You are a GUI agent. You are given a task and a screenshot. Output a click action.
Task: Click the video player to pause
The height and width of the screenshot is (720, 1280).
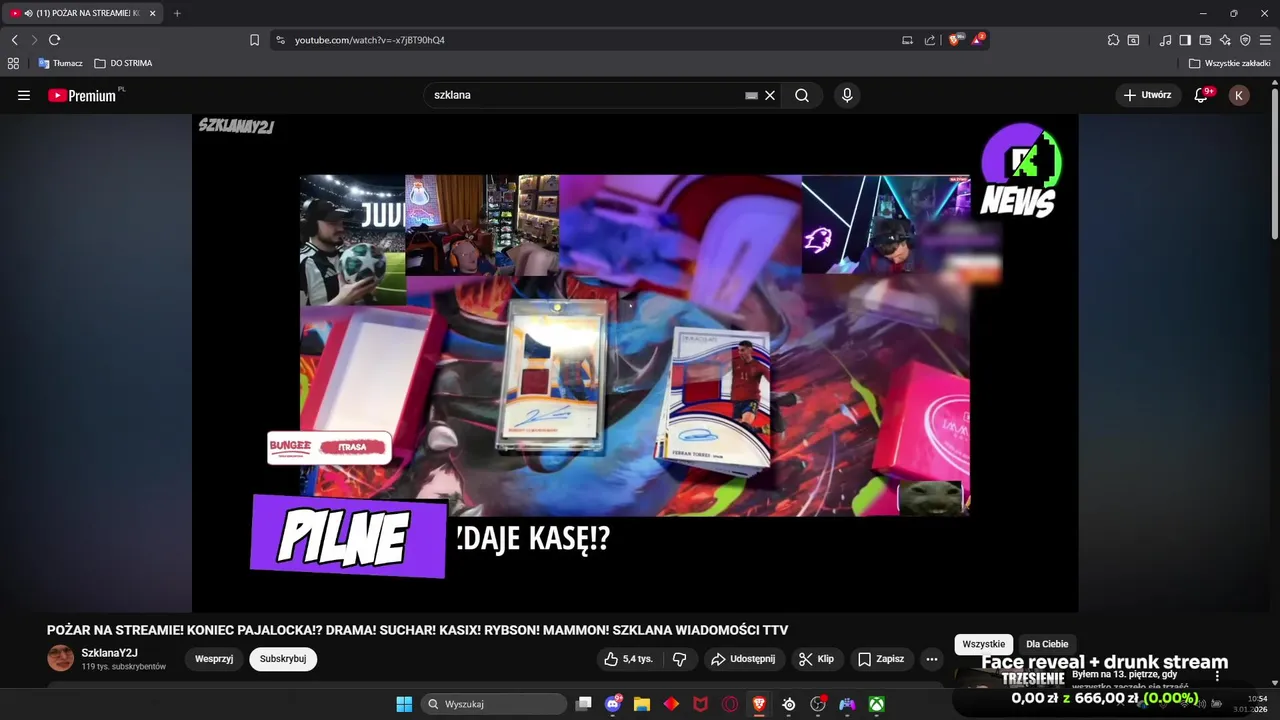point(635,362)
